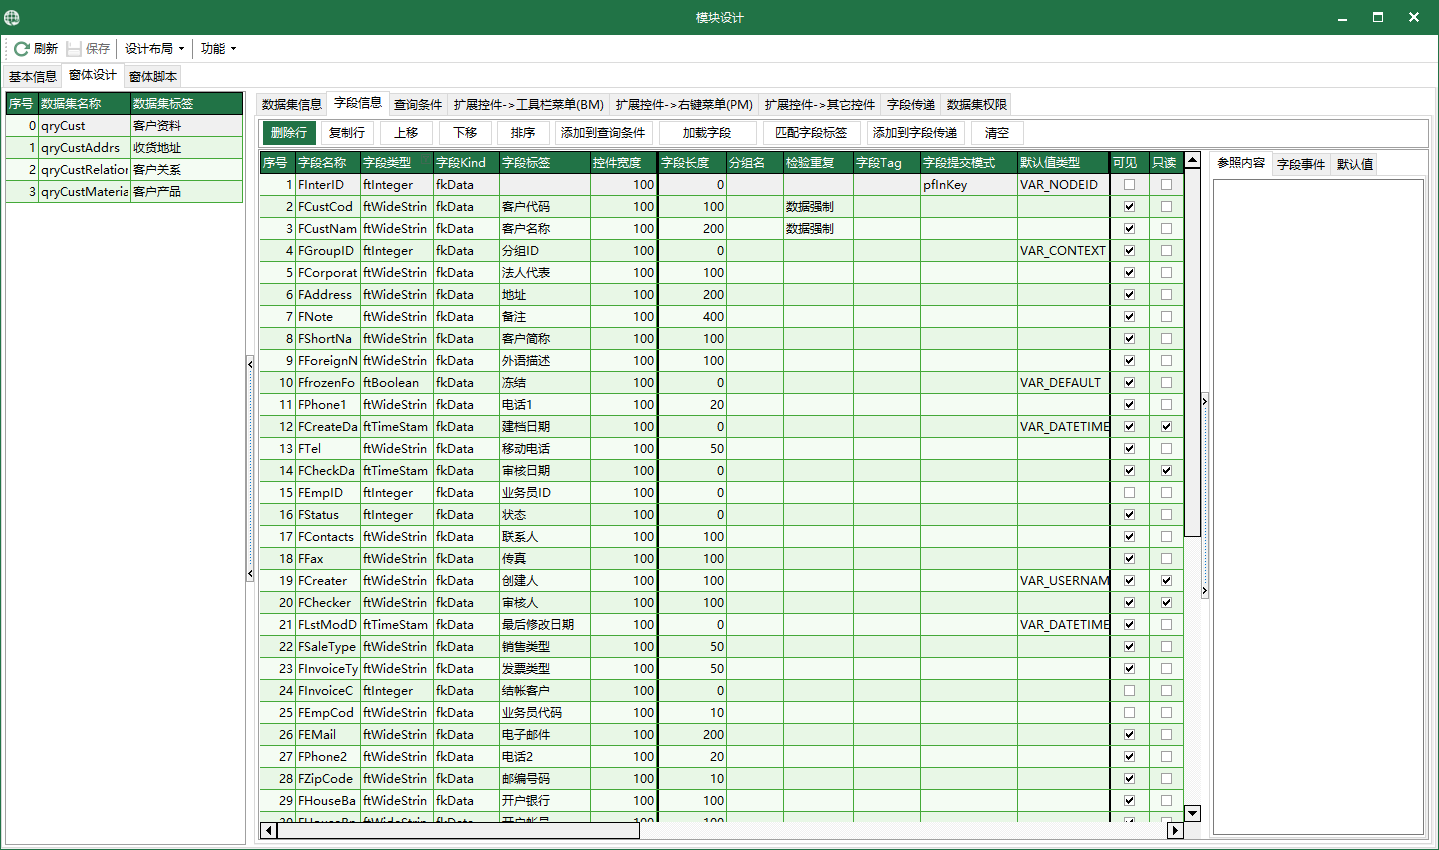Viewport: 1439px width, 850px height.
Task: Click the grid scroll-down arrow
Action: pos(1192,813)
